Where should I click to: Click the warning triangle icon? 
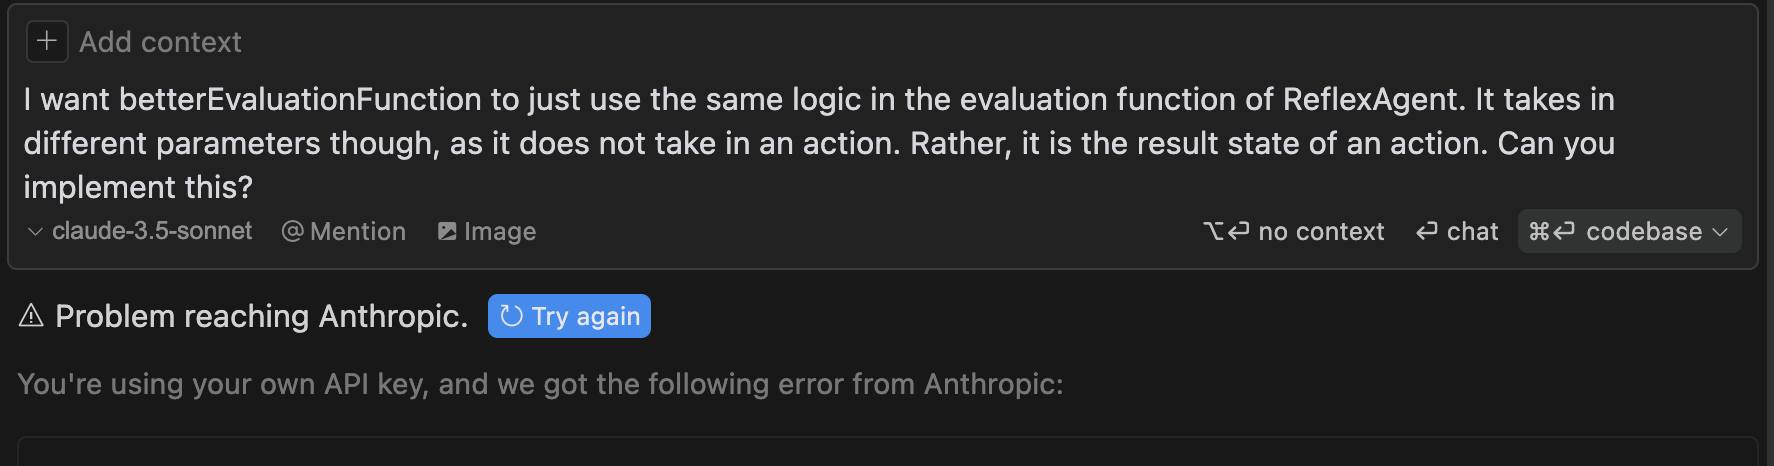pos(31,316)
